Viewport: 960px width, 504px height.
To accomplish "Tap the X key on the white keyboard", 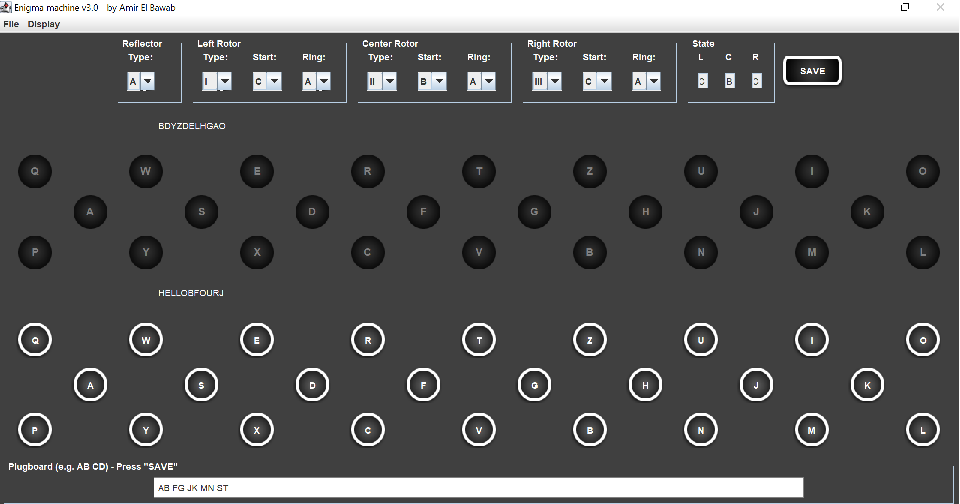I will [x=257, y=430].
